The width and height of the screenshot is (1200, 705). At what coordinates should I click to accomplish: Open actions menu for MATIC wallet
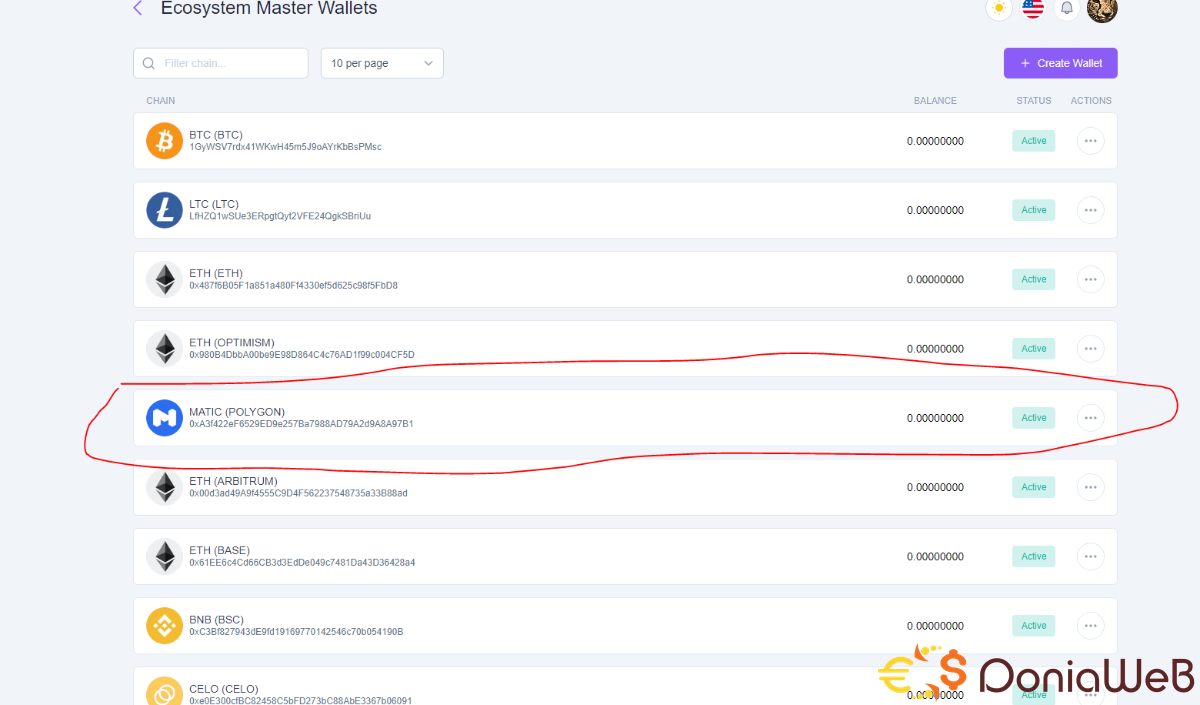click(1090, 418)
